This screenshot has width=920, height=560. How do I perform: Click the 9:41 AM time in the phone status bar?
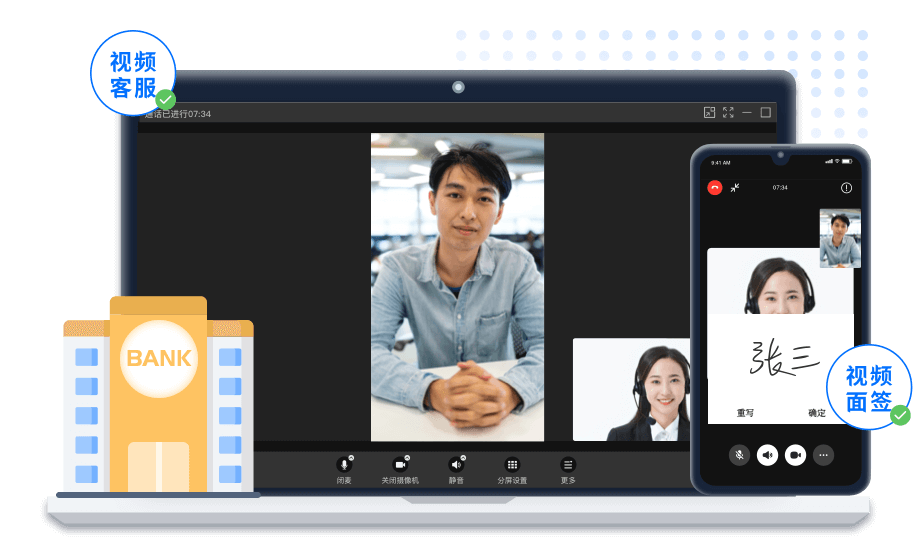(x=721, y=163)
